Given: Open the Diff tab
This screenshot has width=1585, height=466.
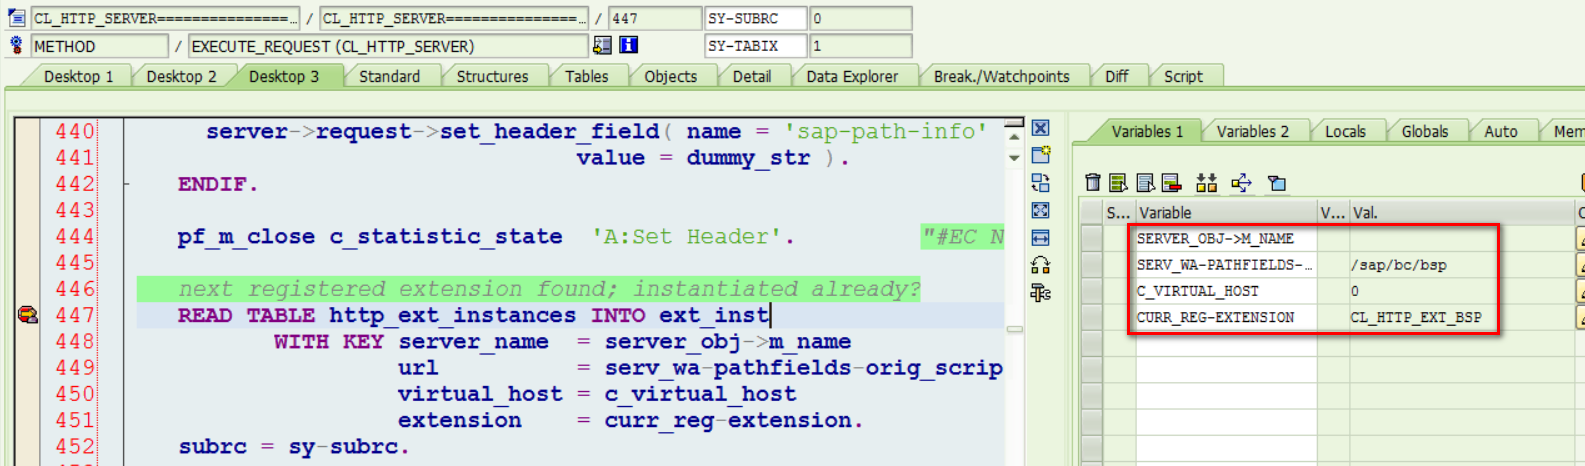Looking at the screenshot, I should (x=1116, y=76).
